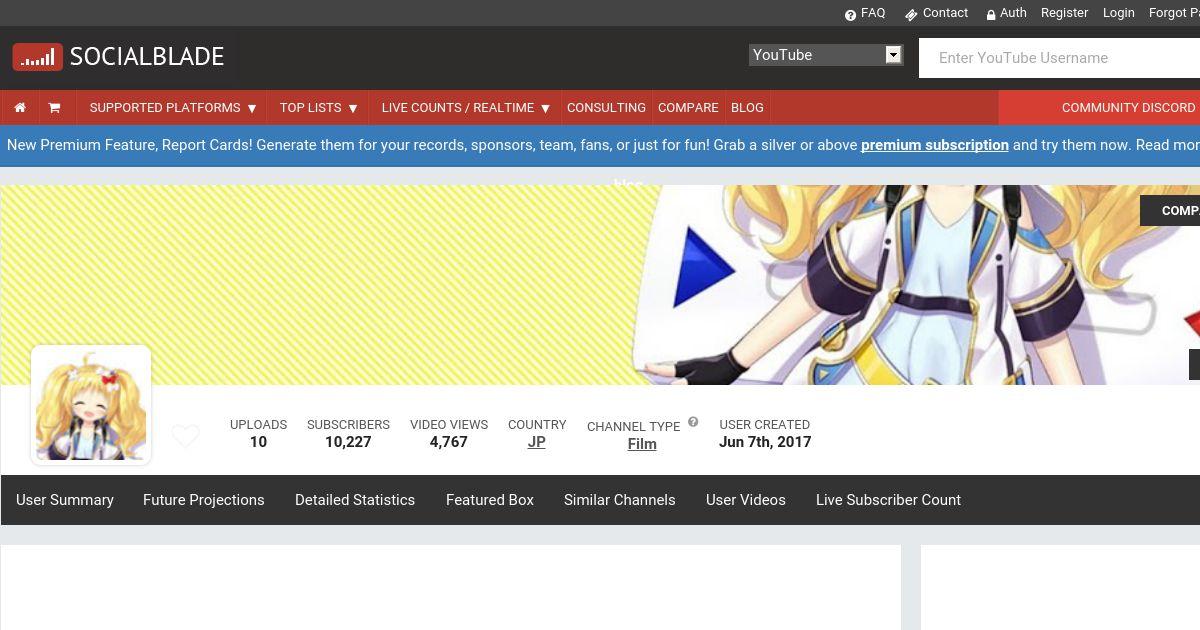The height and width of the screenshot is (630, 1200).
Task: Open the Blog menu item
Action: tap(747, 108)
